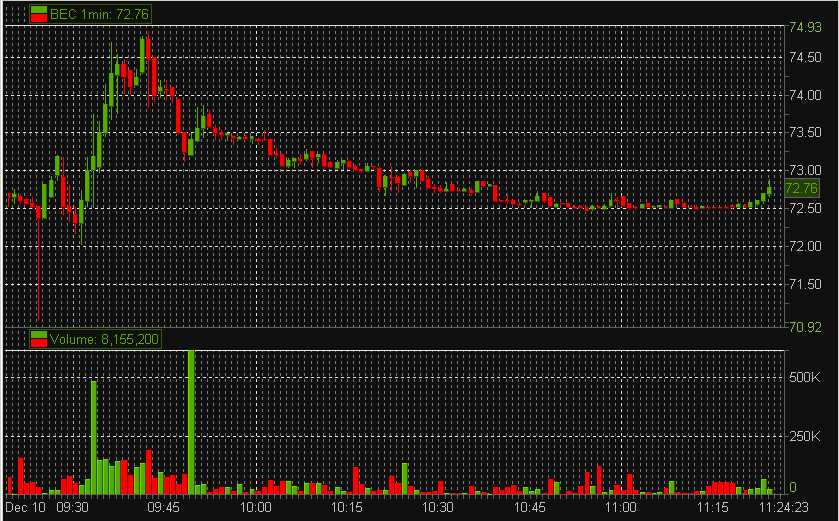Image resolution: width=839 pixels, height=521 pixels.
Task: Click the 71.50 price axis label
Action: [805, 284]
